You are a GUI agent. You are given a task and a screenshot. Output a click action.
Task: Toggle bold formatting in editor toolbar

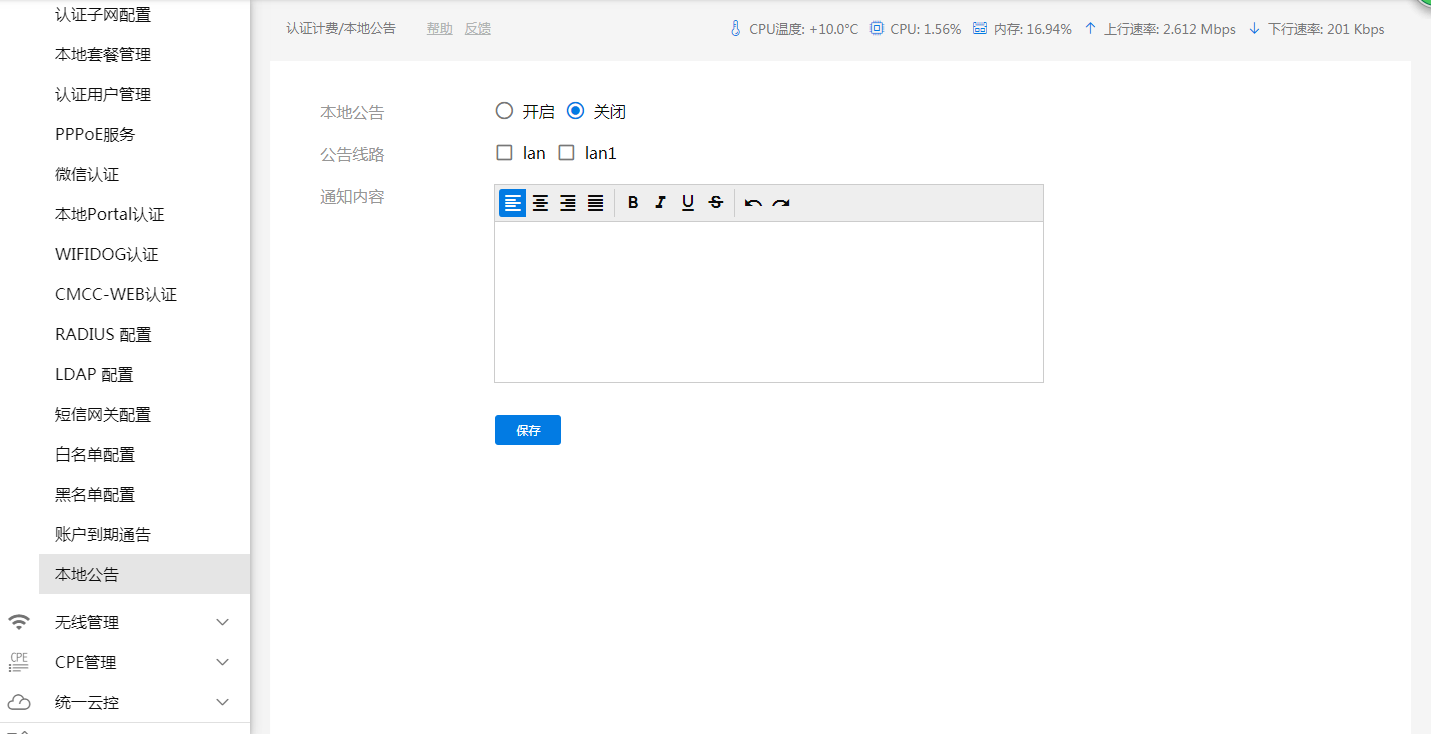pyautogui.click(x=633, y=203)
